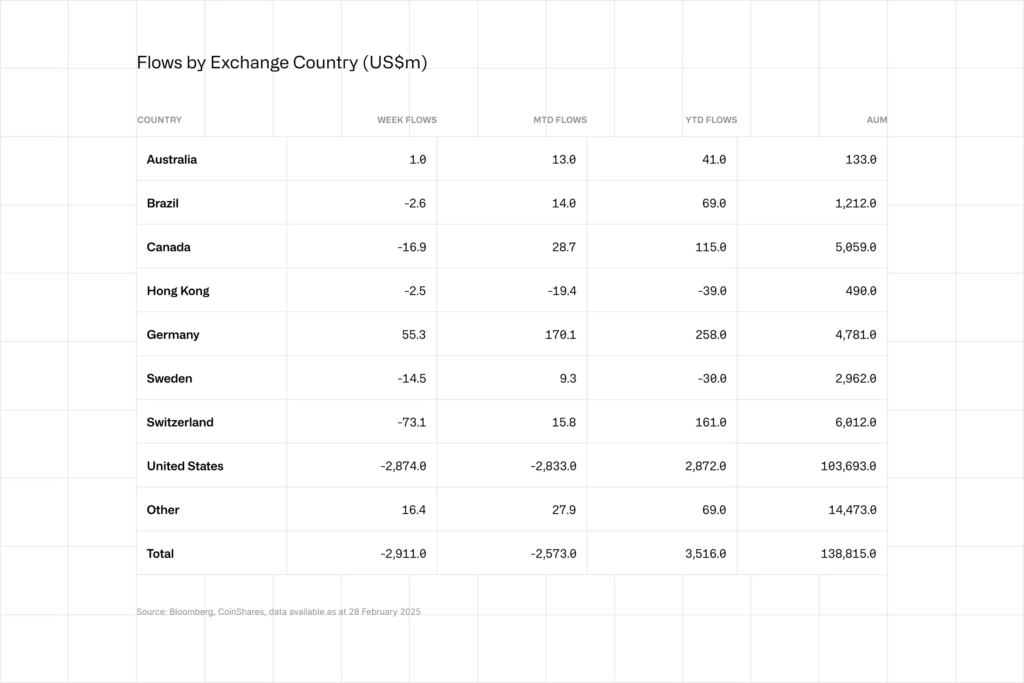The image size is (1024, 683).
Task: Click Germany MTD flows value 170.1
Action: [560, 335]
